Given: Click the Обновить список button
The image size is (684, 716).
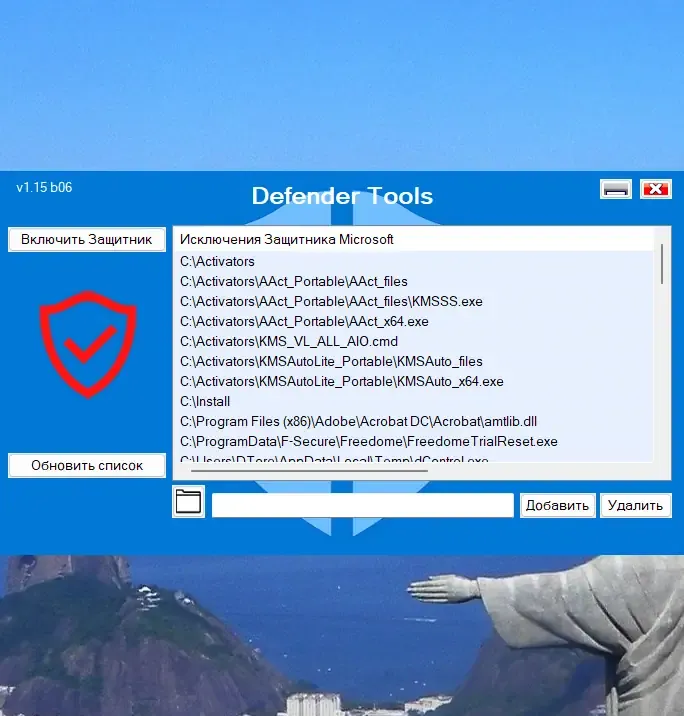Looking at the screenshot, I should point(87,465).
